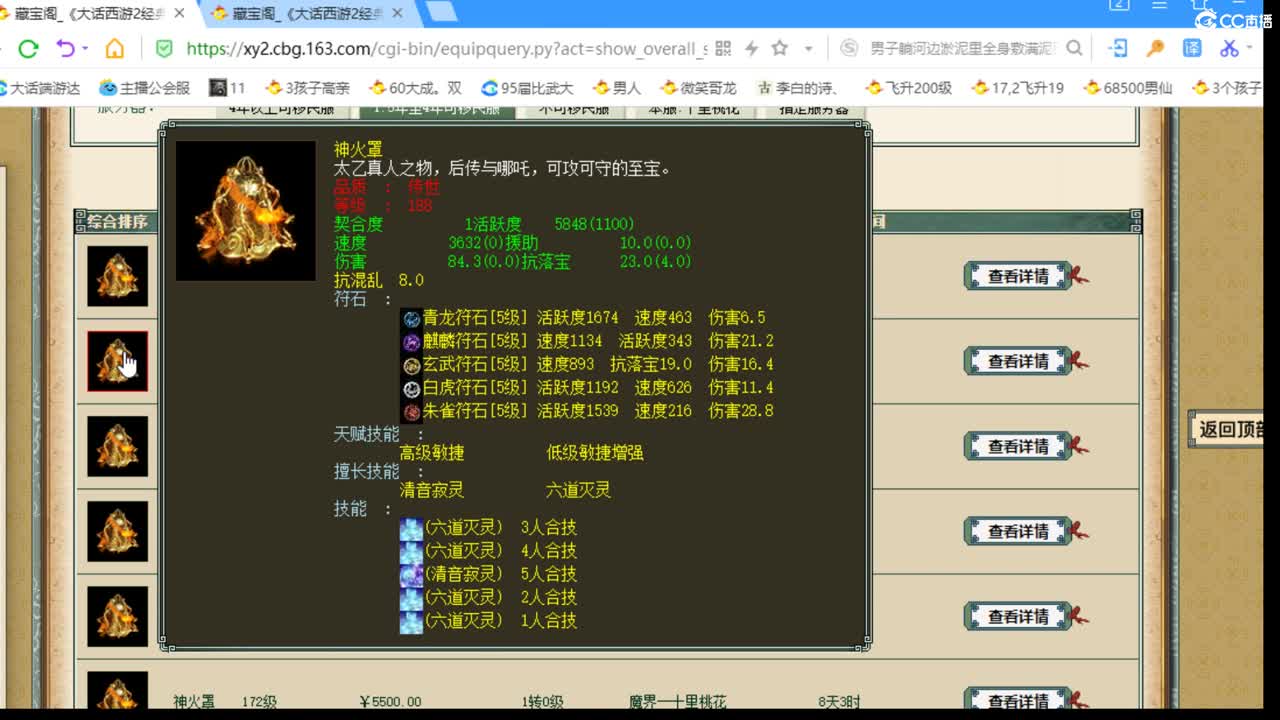Click the translate toolbar icon
Image resolution: width=1280 pixels, height=720 pixels.
coord(1192,48)
